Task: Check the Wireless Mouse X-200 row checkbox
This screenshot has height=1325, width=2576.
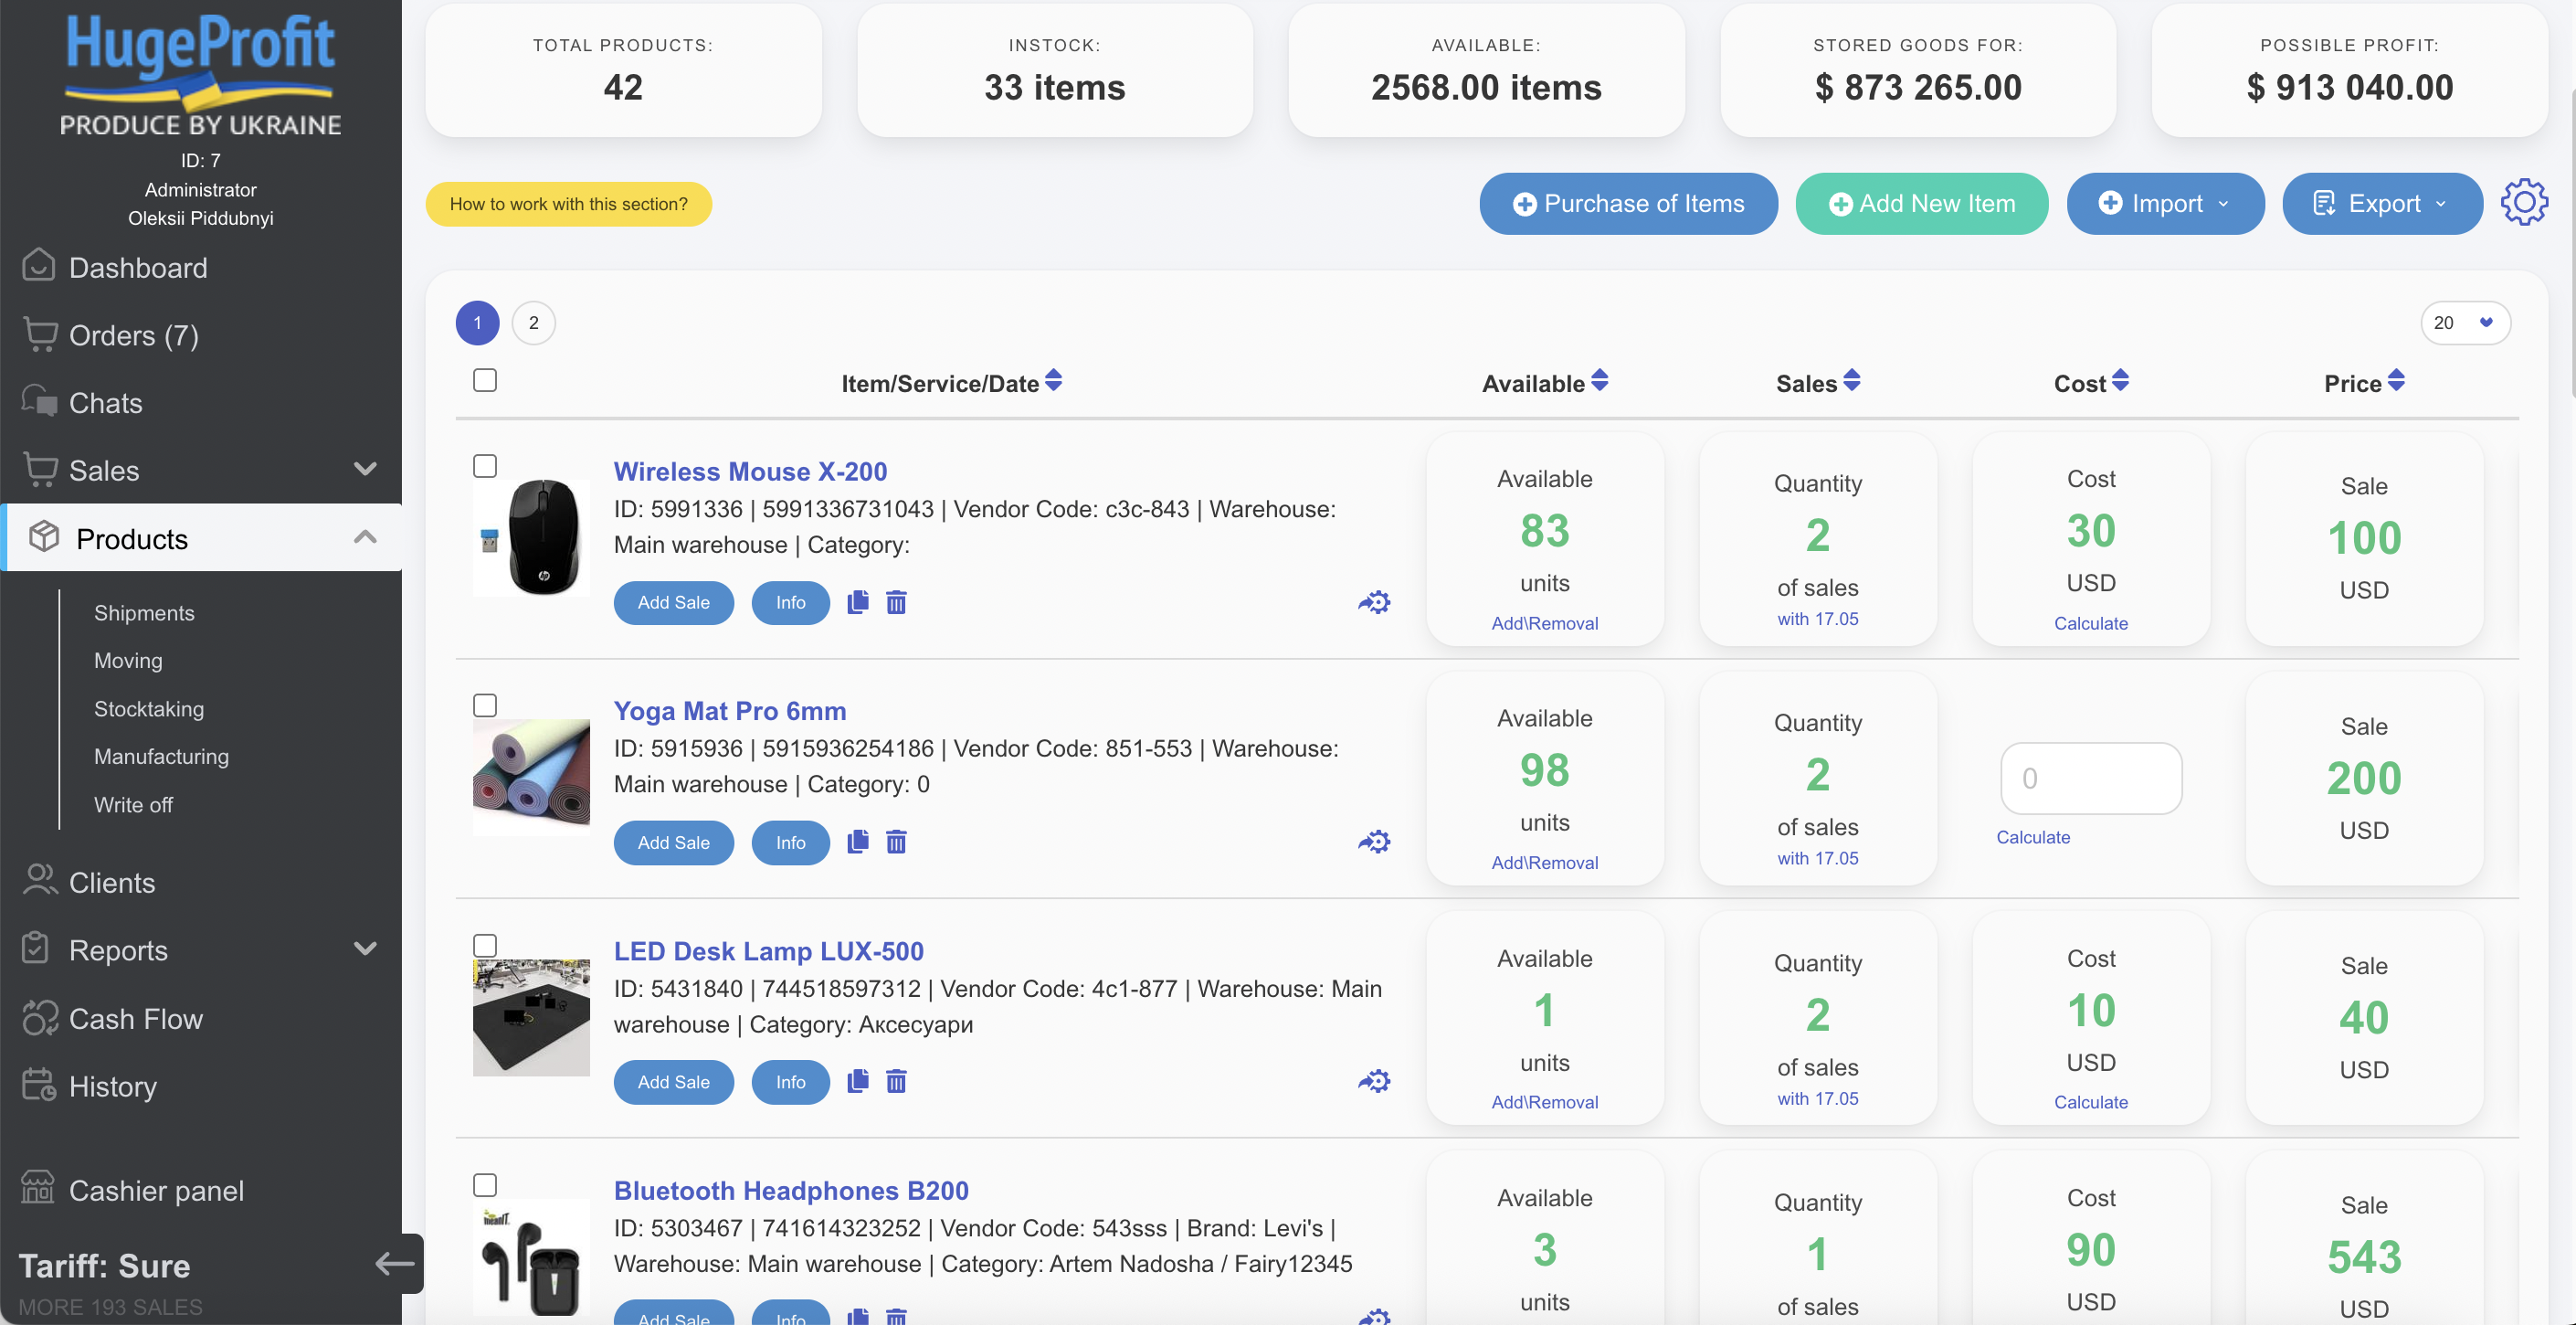Action: (x=485, y=466)
